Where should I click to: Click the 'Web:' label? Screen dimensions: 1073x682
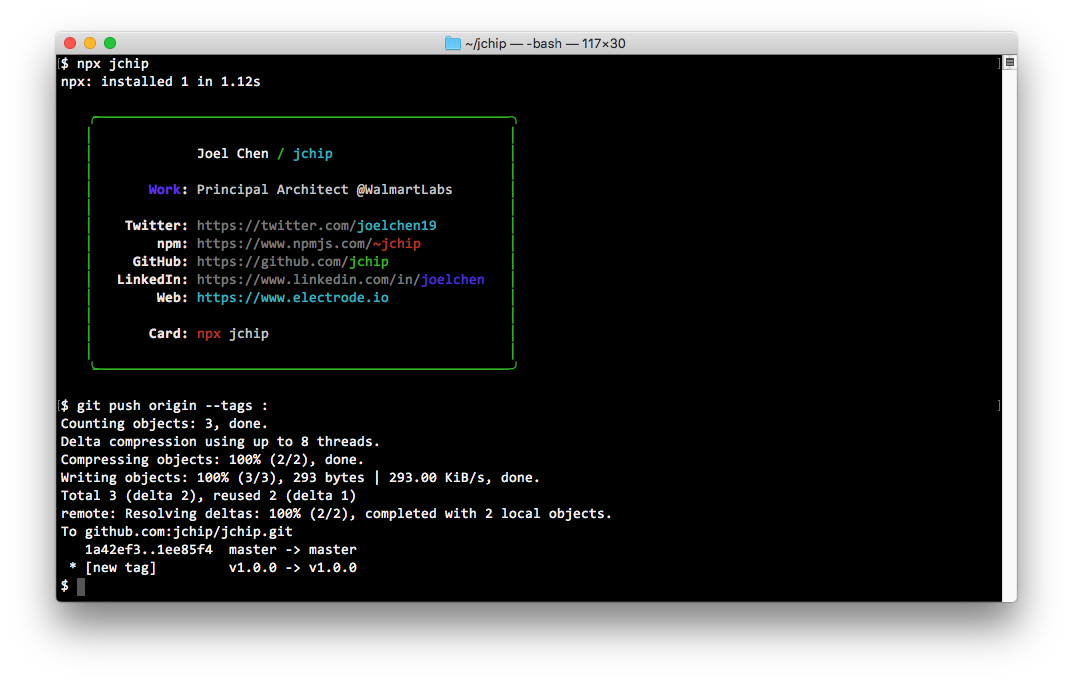pos(172,298)
